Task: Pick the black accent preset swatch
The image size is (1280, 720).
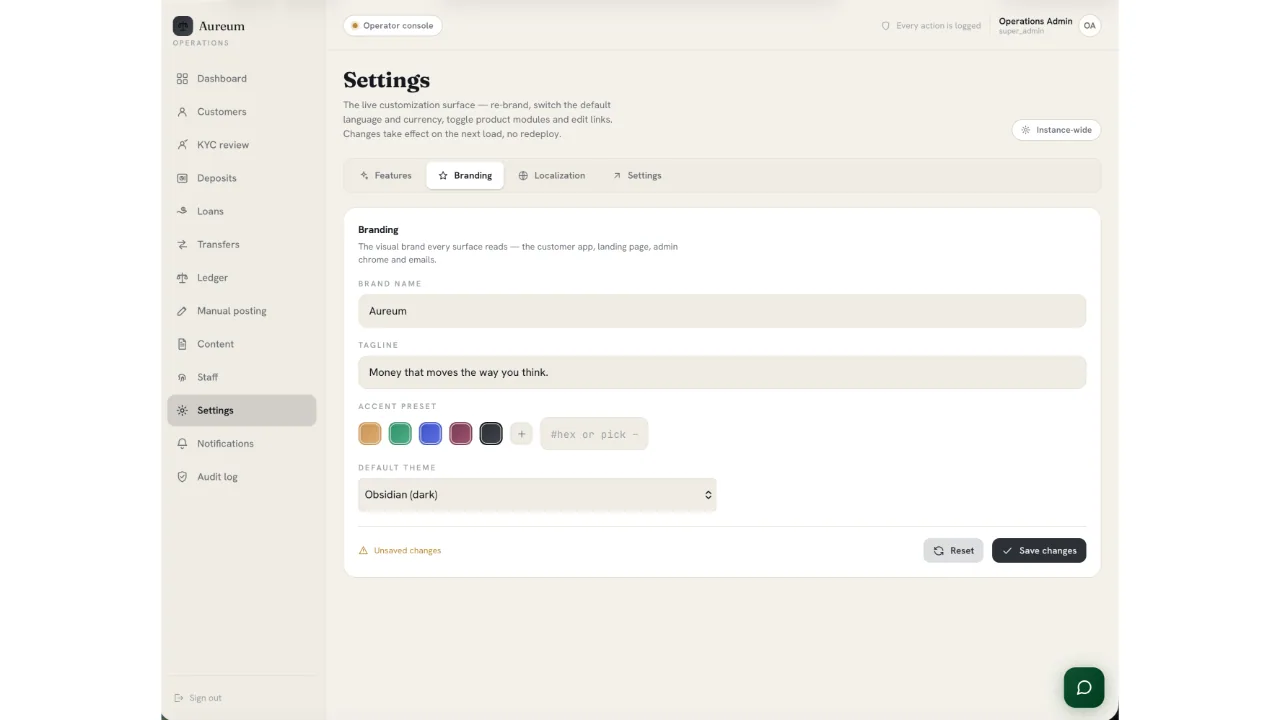Action: coord(491,433)
